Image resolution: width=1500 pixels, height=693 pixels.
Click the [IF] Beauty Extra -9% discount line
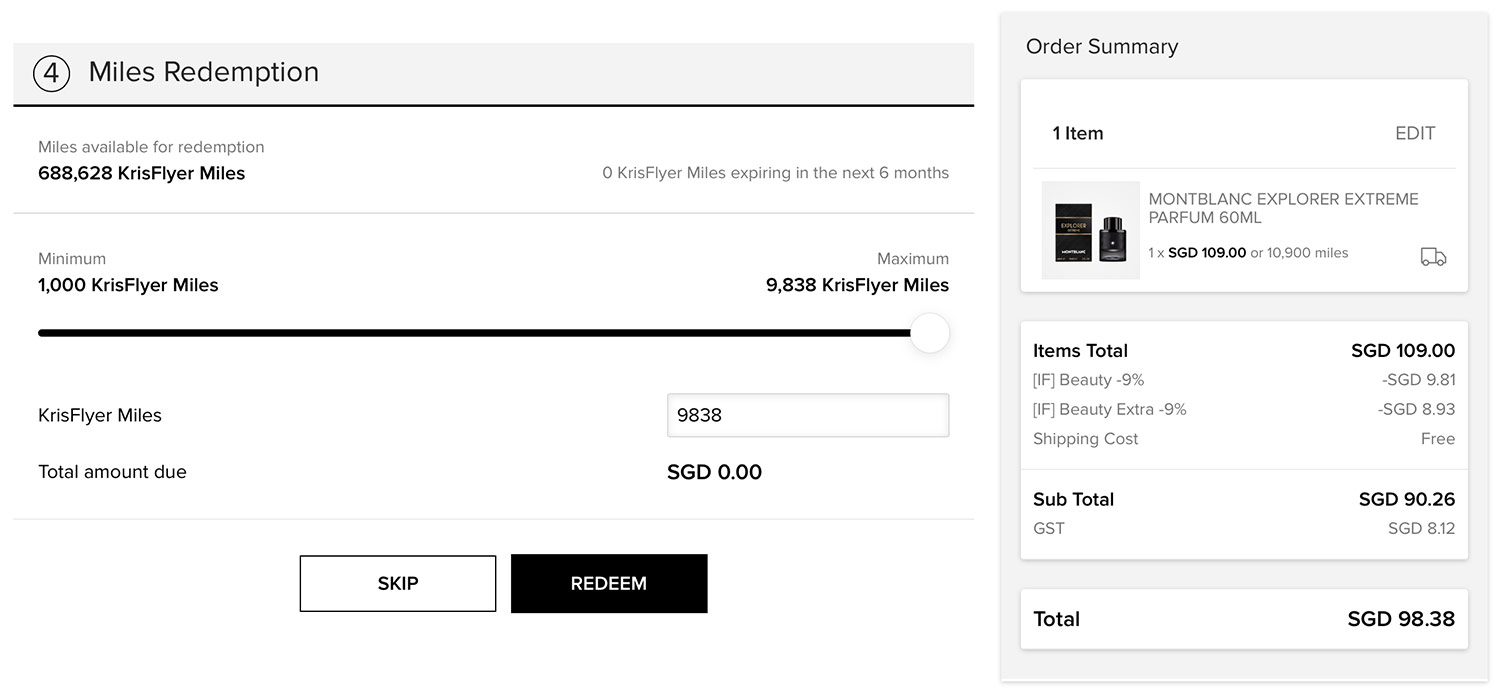coord(1109,409)
